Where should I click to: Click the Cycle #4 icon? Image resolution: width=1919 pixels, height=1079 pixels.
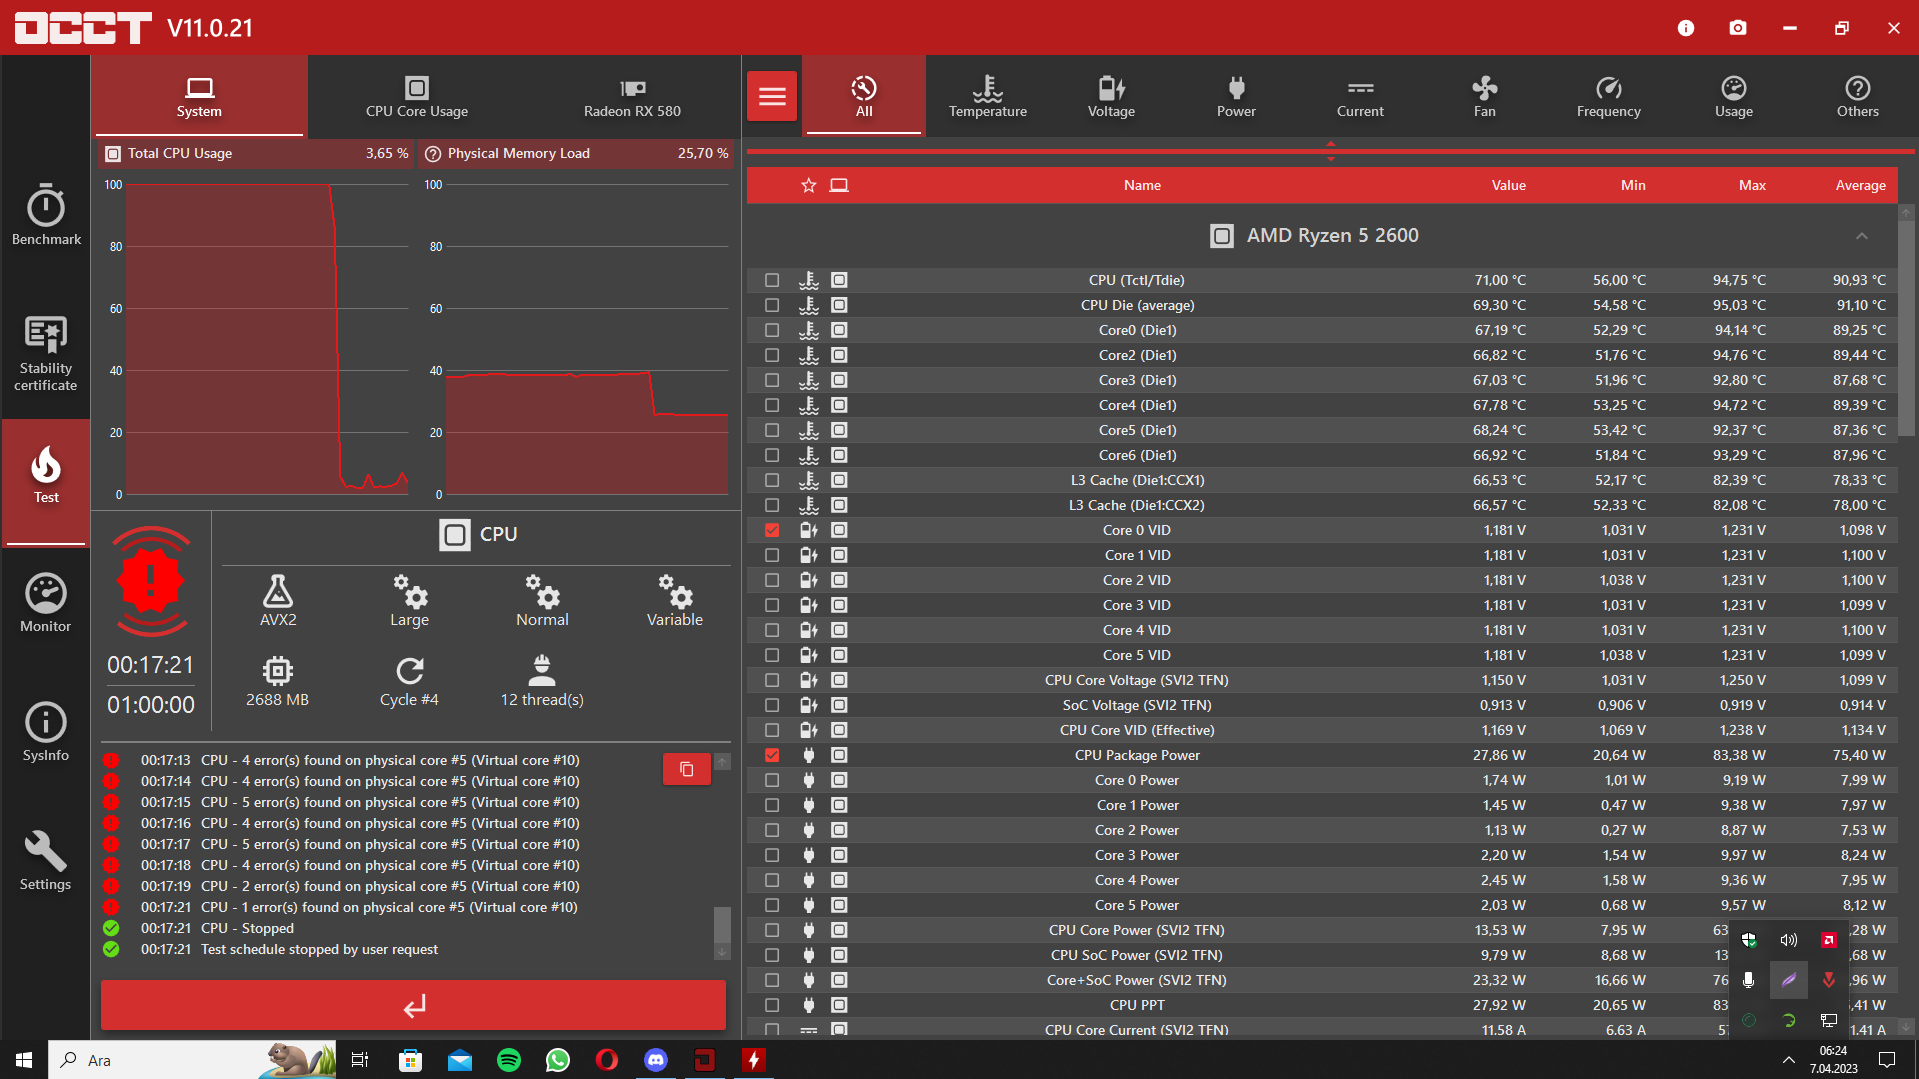[x=410, y=670]
